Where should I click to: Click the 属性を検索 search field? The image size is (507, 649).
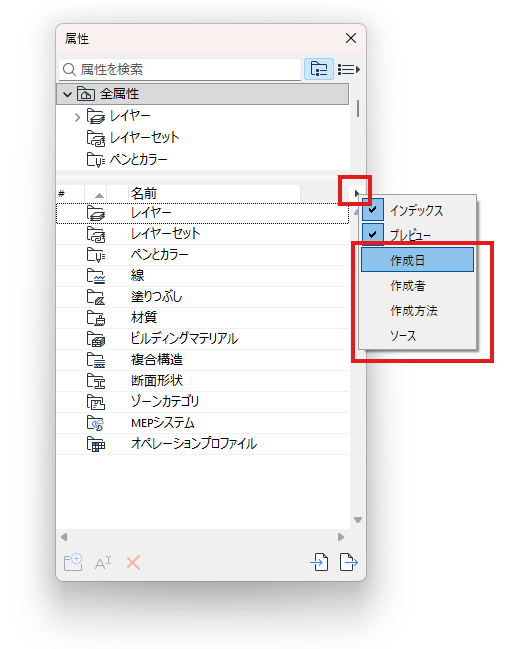[180, 69]
